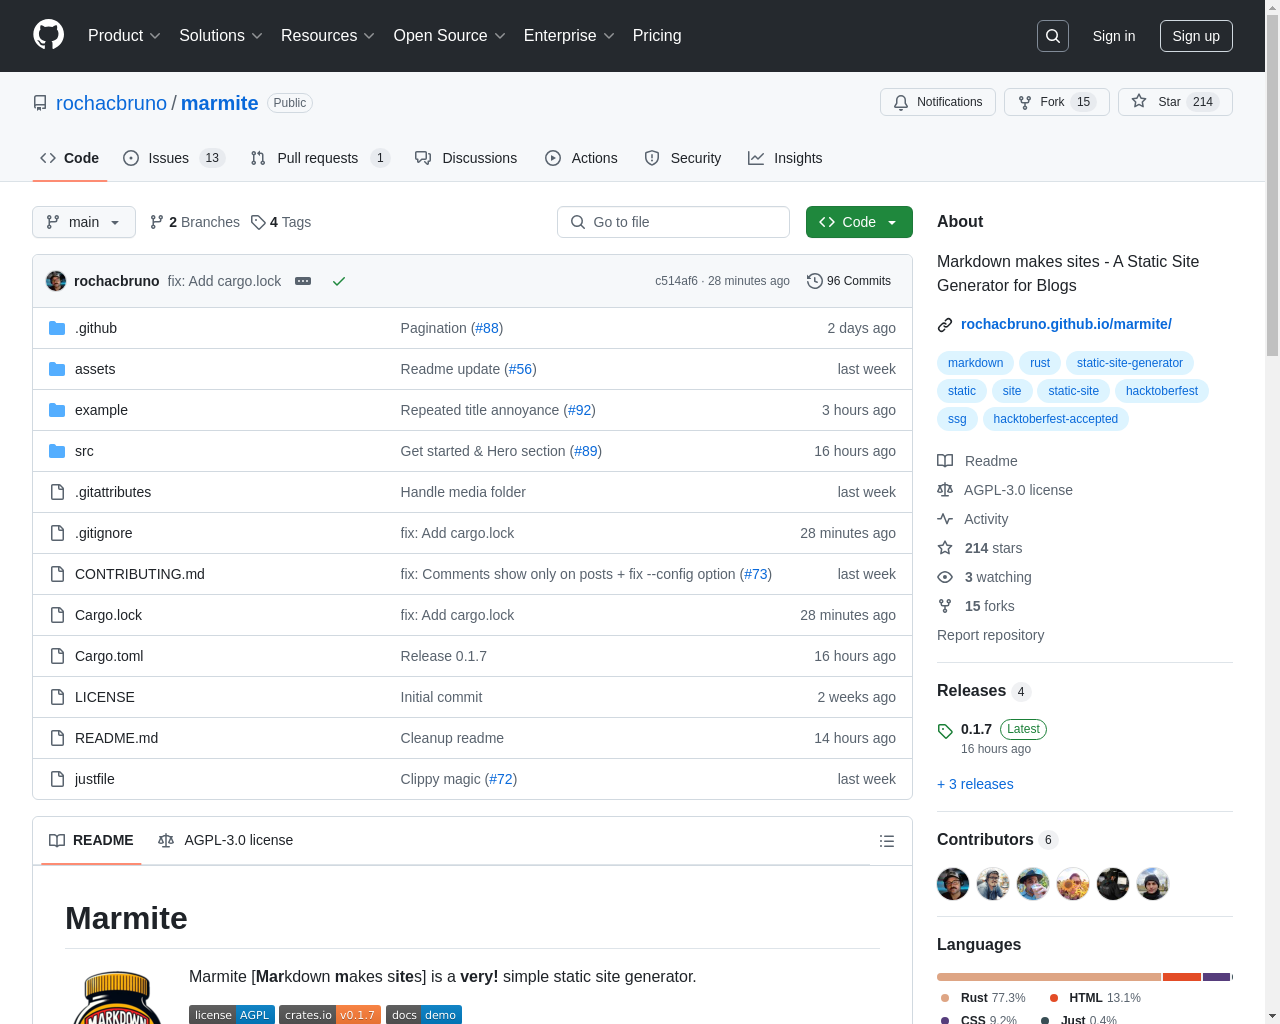Click the Sign in link
Image resolution: width=1280 pixels, height=1024 pixels.
pos(1114,36)
